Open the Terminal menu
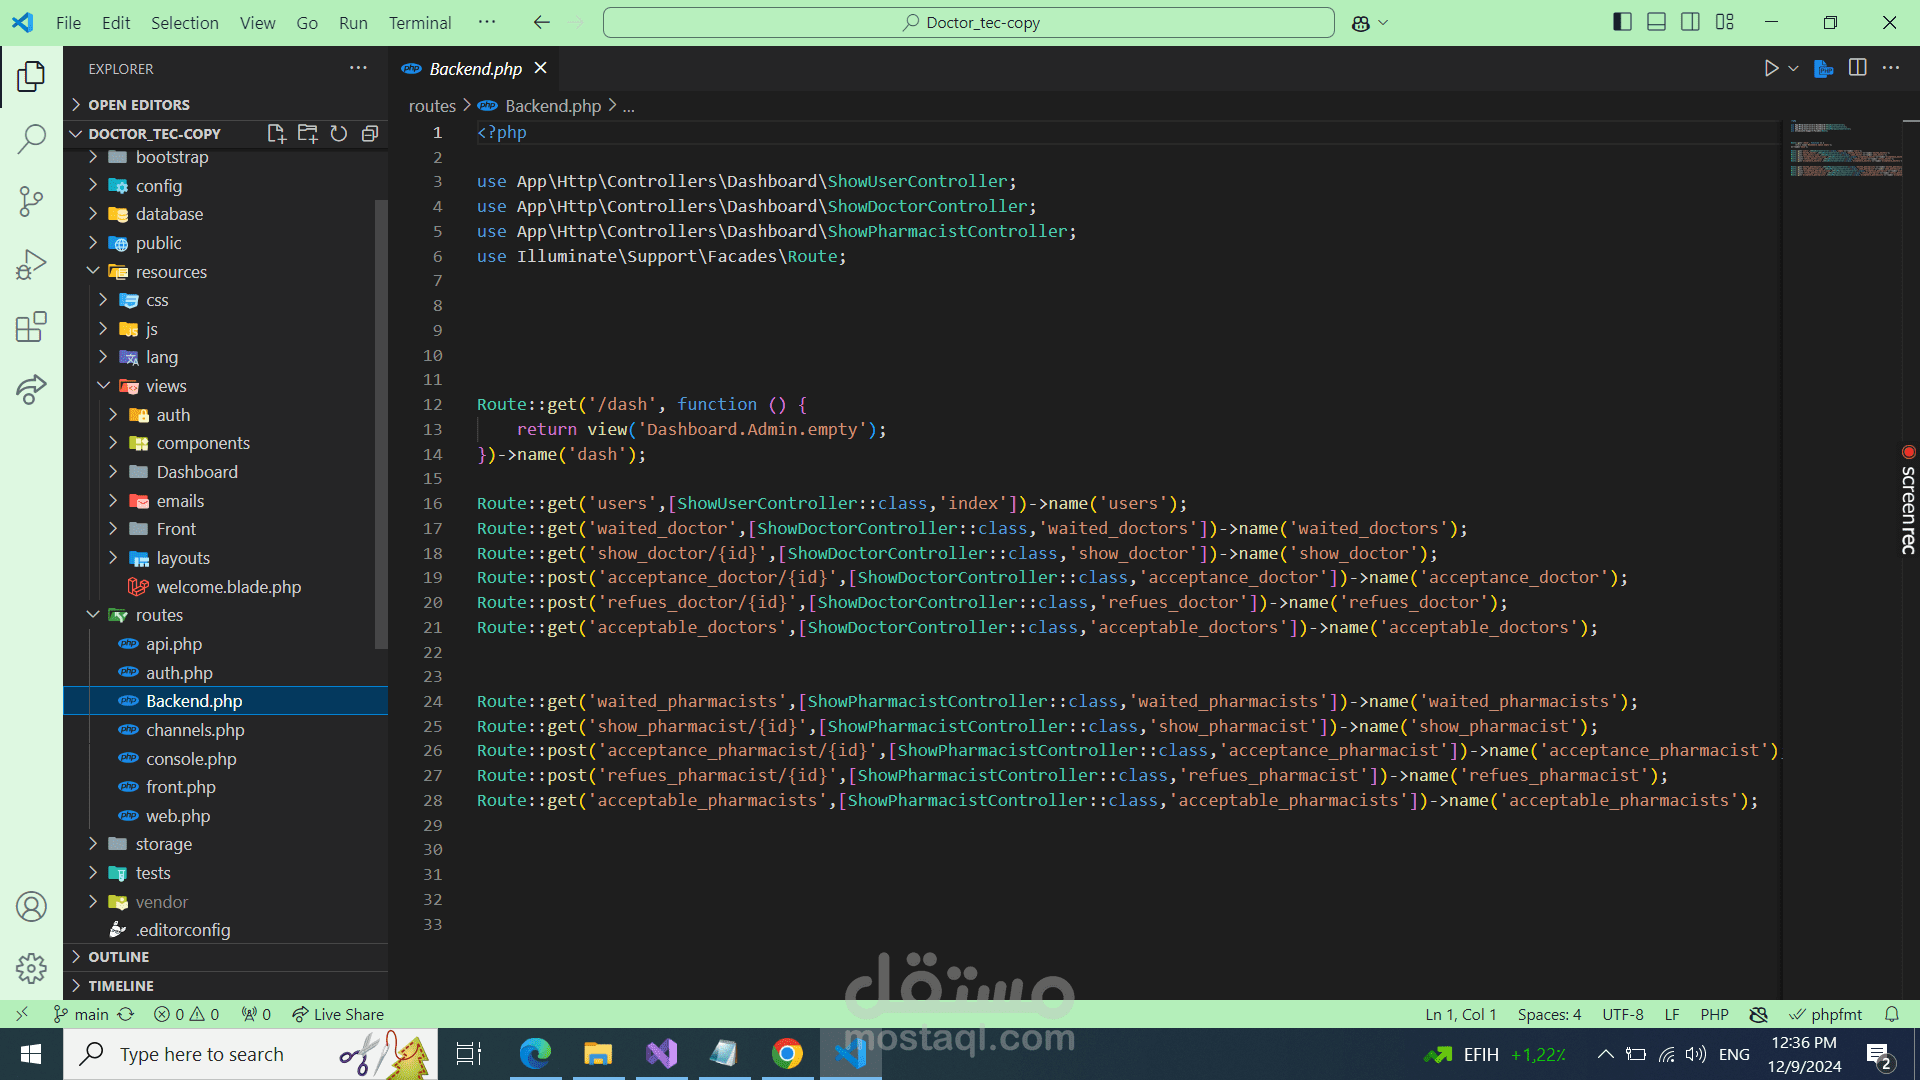This screenshot has height=1080, width=1920. pos(419,22)
